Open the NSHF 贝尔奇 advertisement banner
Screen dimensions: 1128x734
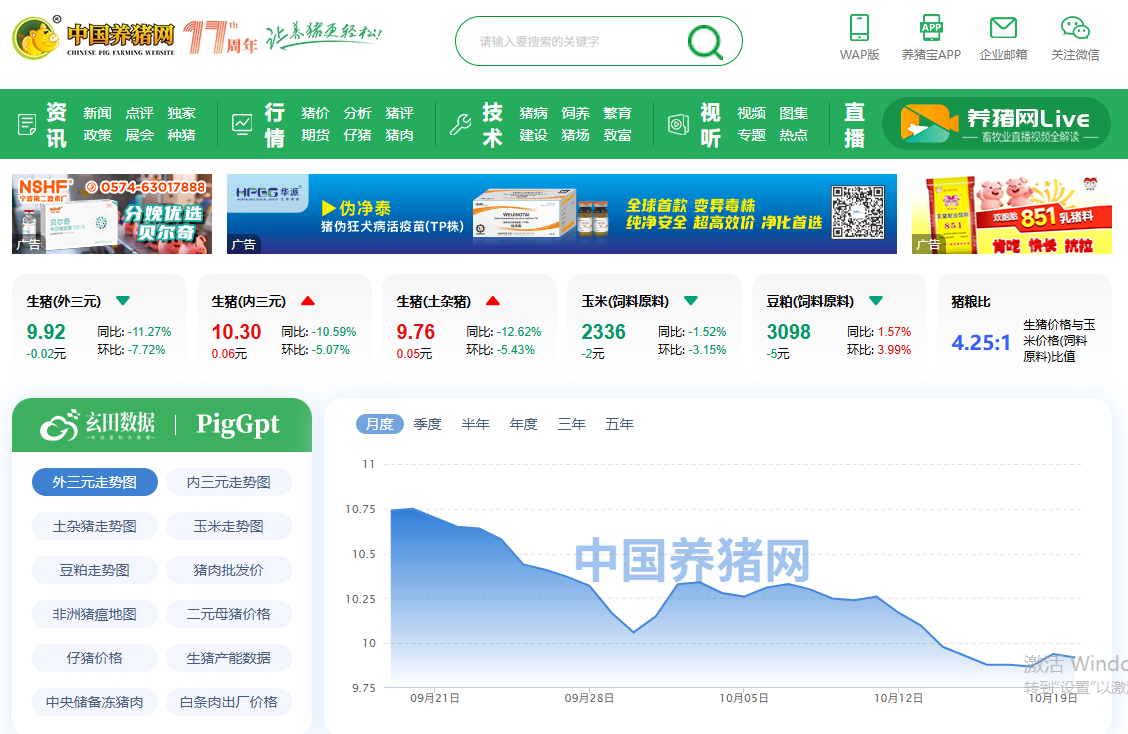112,214
